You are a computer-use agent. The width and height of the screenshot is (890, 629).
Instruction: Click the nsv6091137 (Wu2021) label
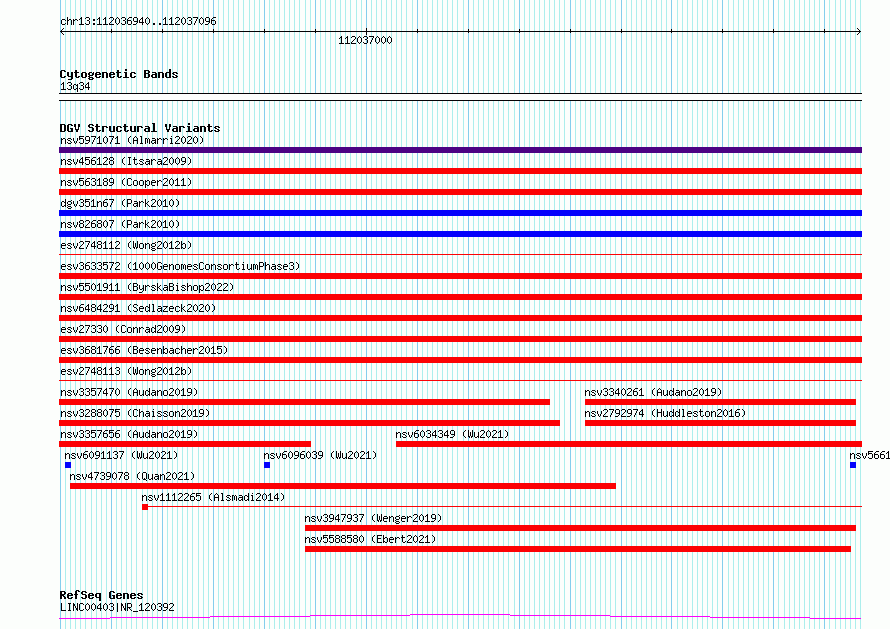point(121,455)
